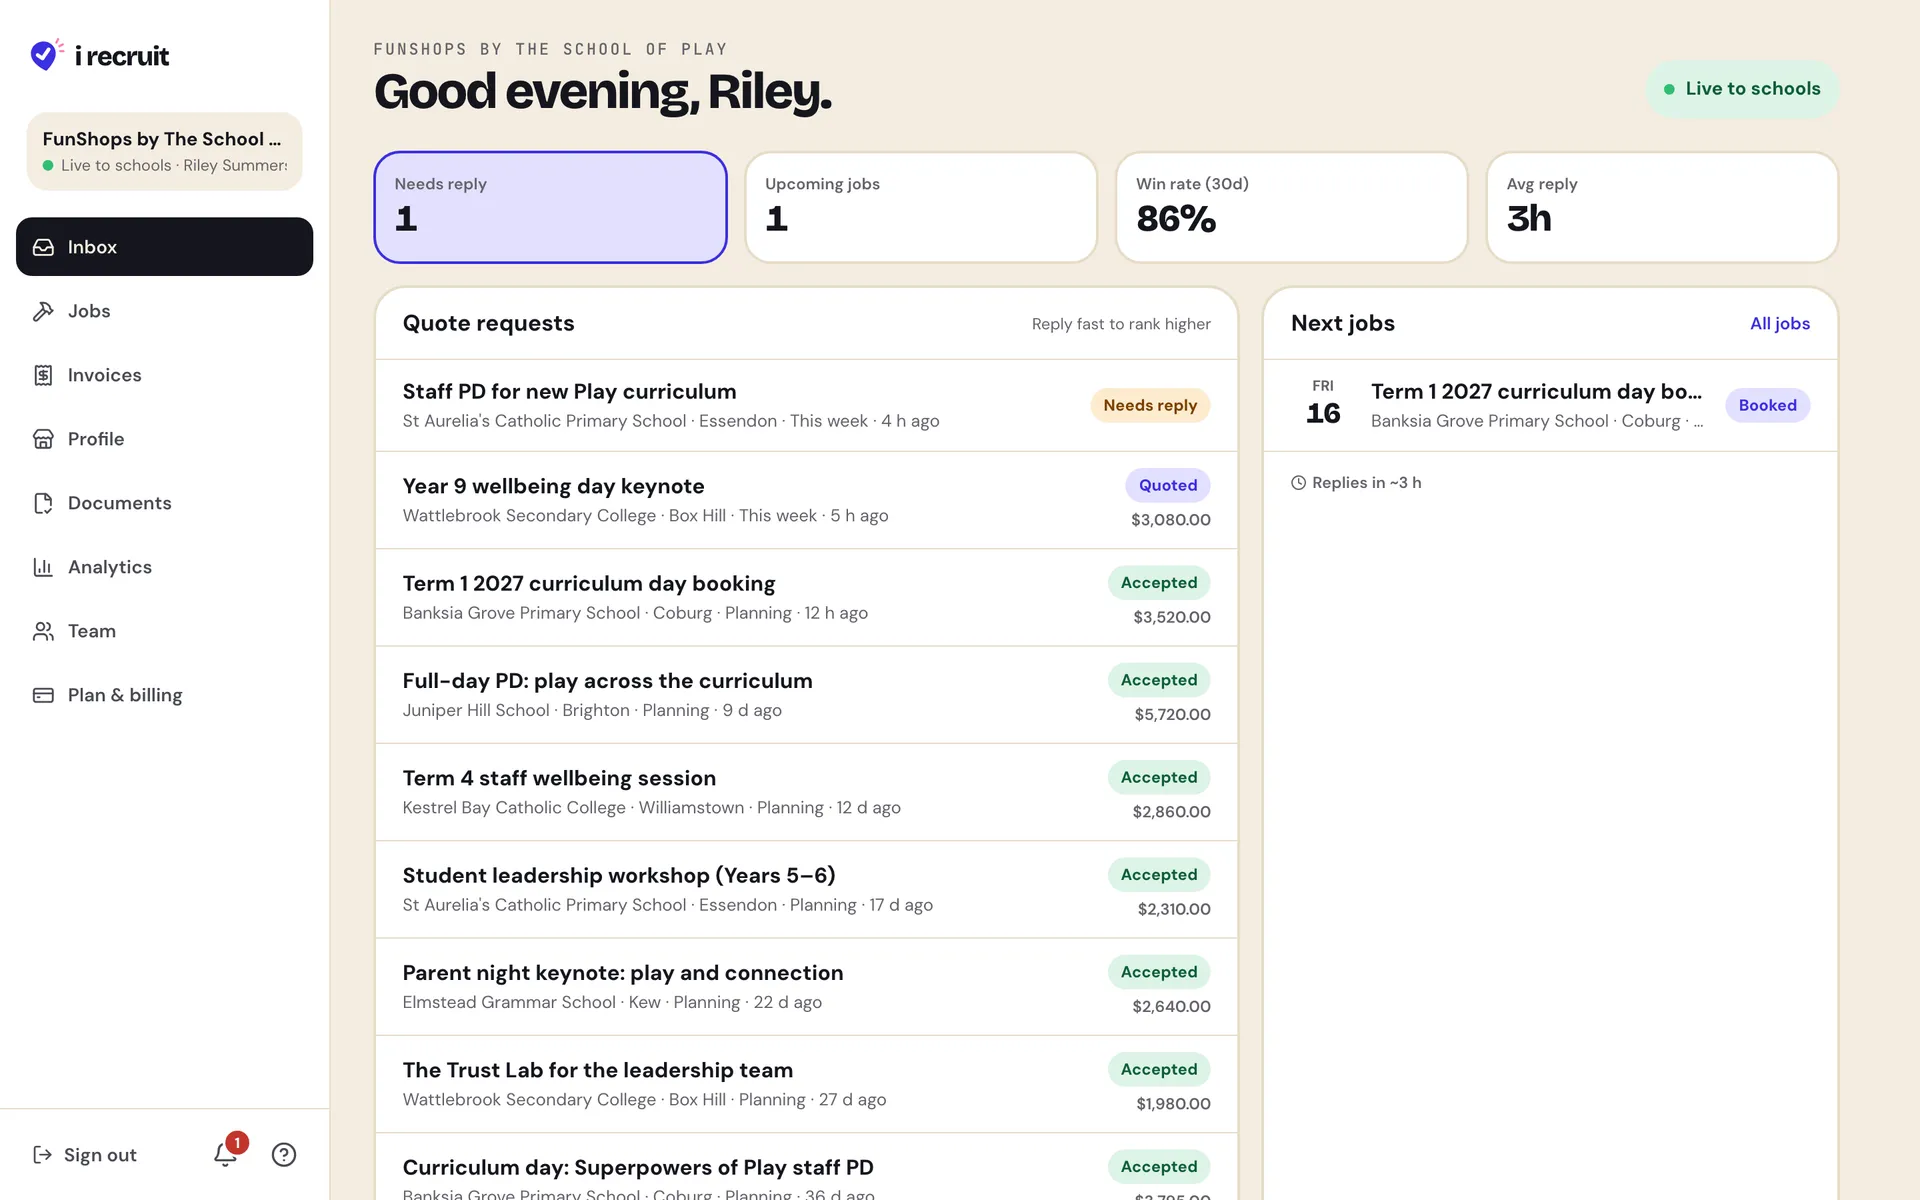
Task: Click the Reply fast to rank higher hint
Action: [x=1121, y=324]
